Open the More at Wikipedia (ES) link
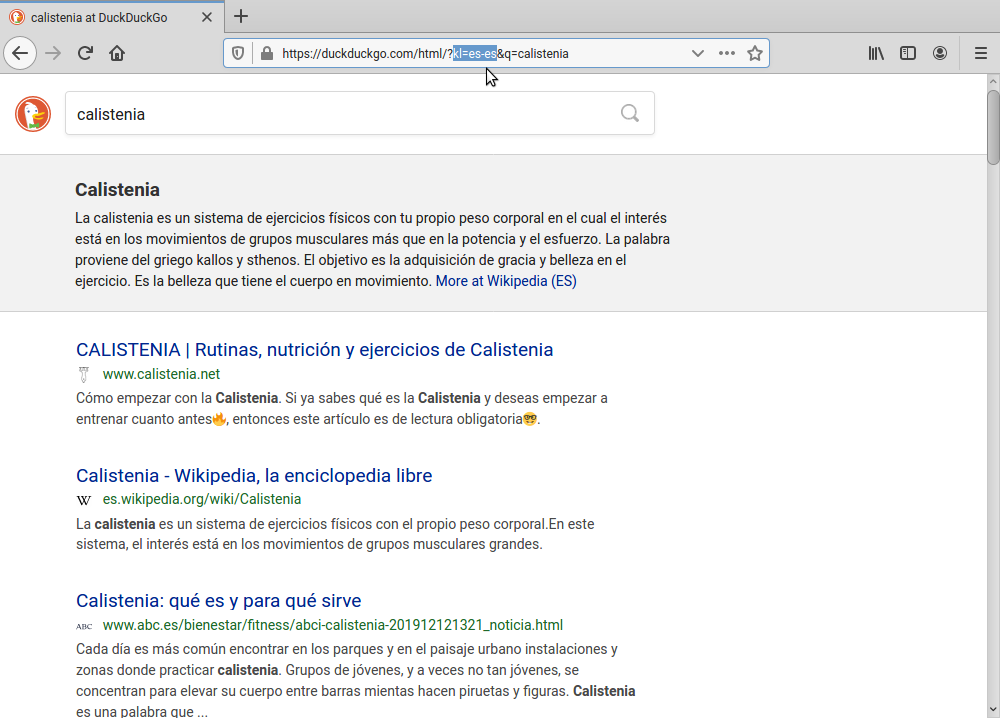Viewport: 1000px width, 718px height. 506,281
